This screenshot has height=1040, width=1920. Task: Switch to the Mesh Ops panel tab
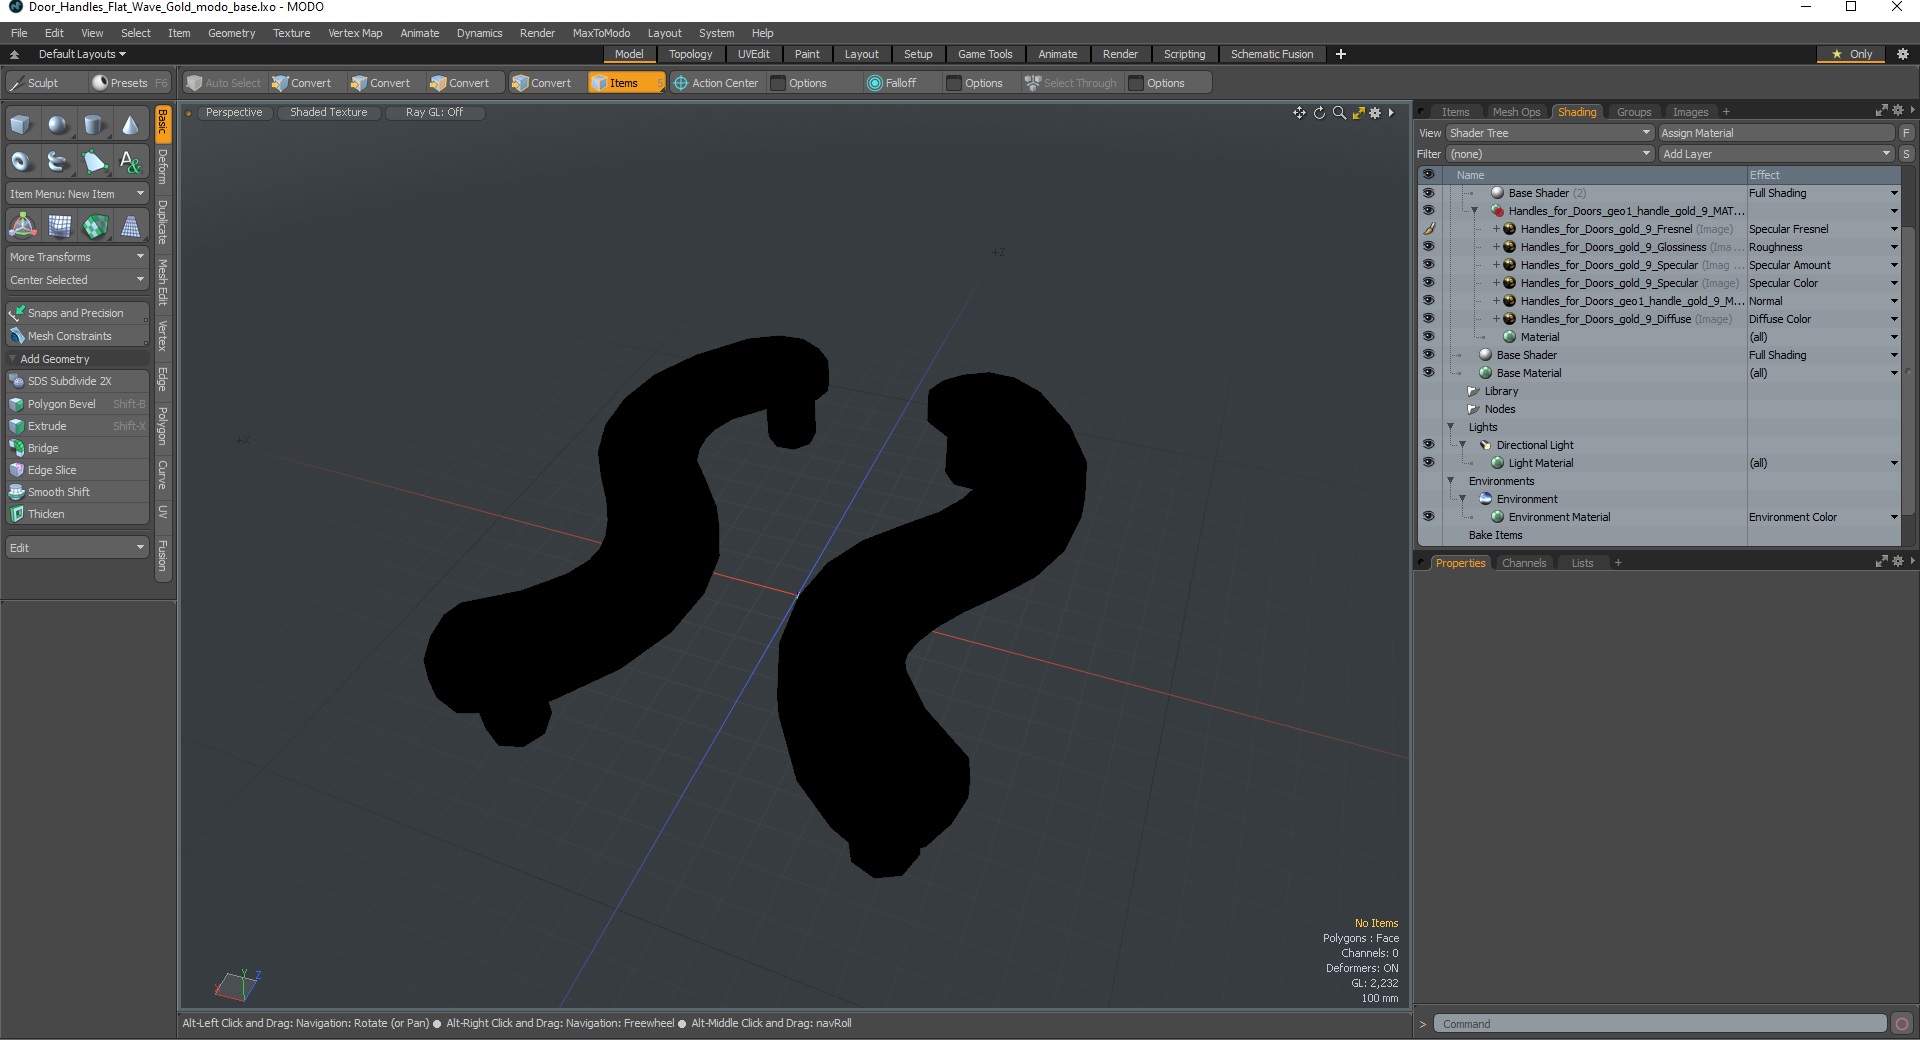(x=1516, y=112)
